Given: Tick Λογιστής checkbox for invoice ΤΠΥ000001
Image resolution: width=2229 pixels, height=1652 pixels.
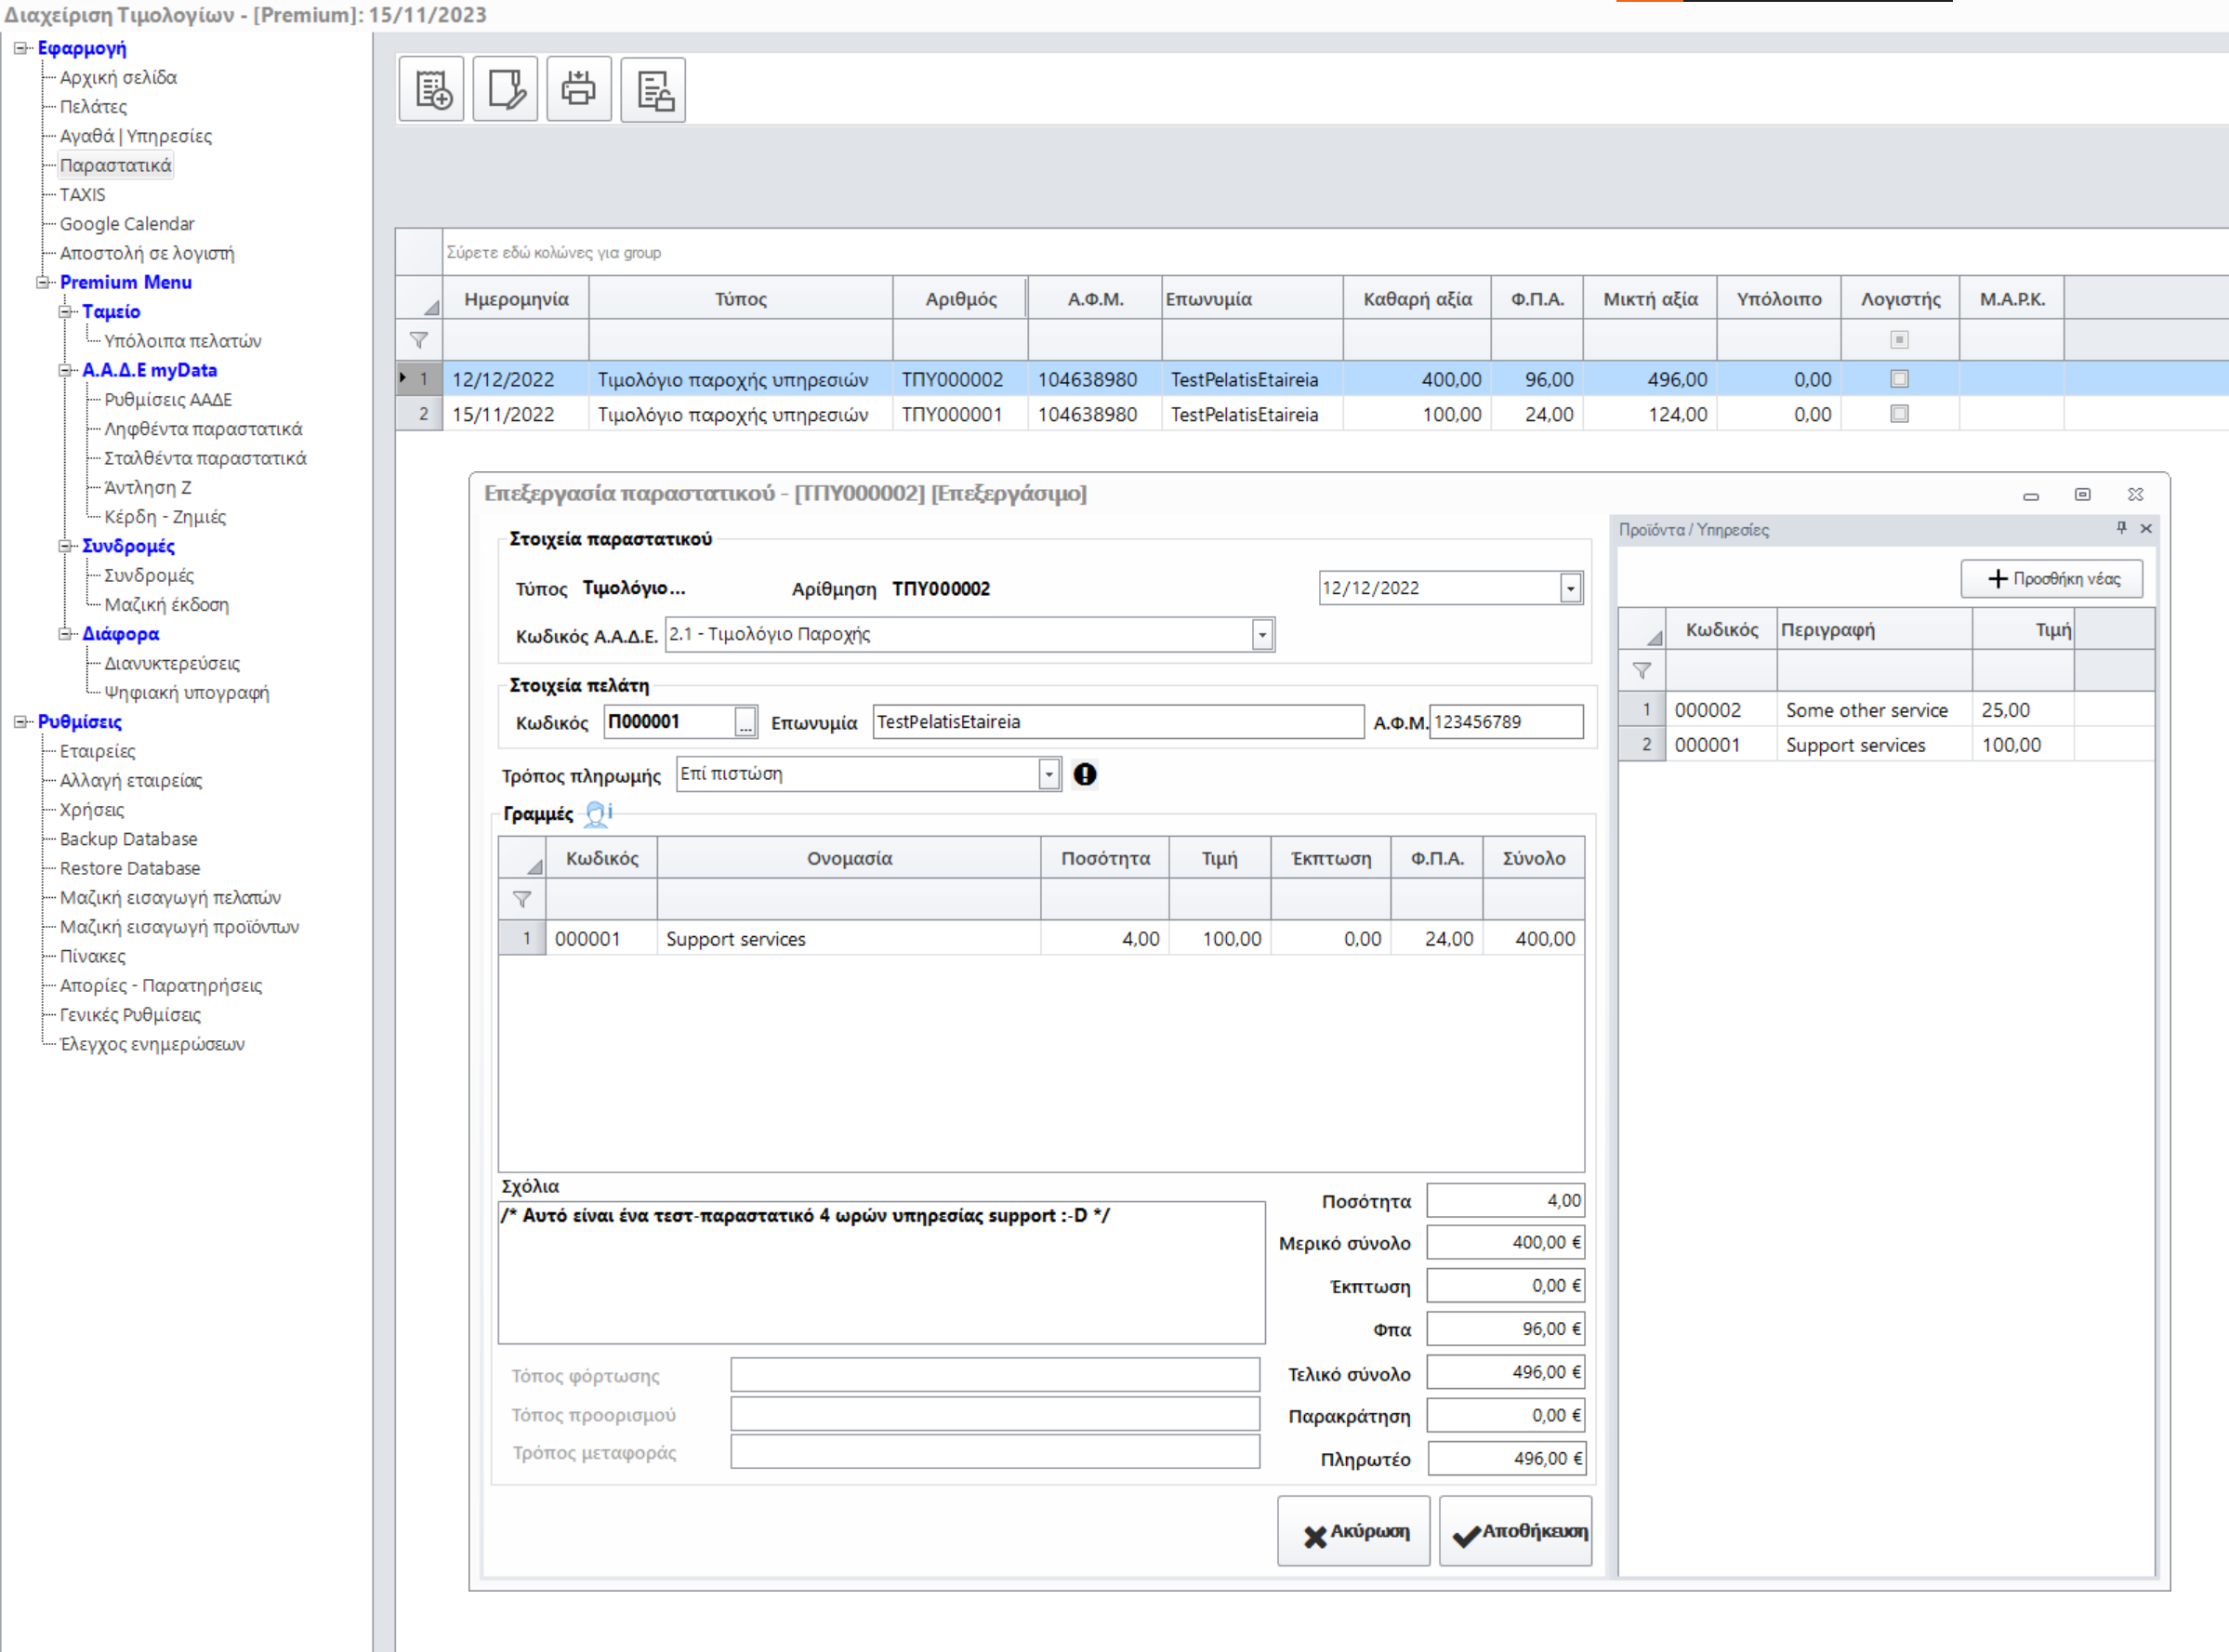Looking at the screenshot, I should (1899, 414).
